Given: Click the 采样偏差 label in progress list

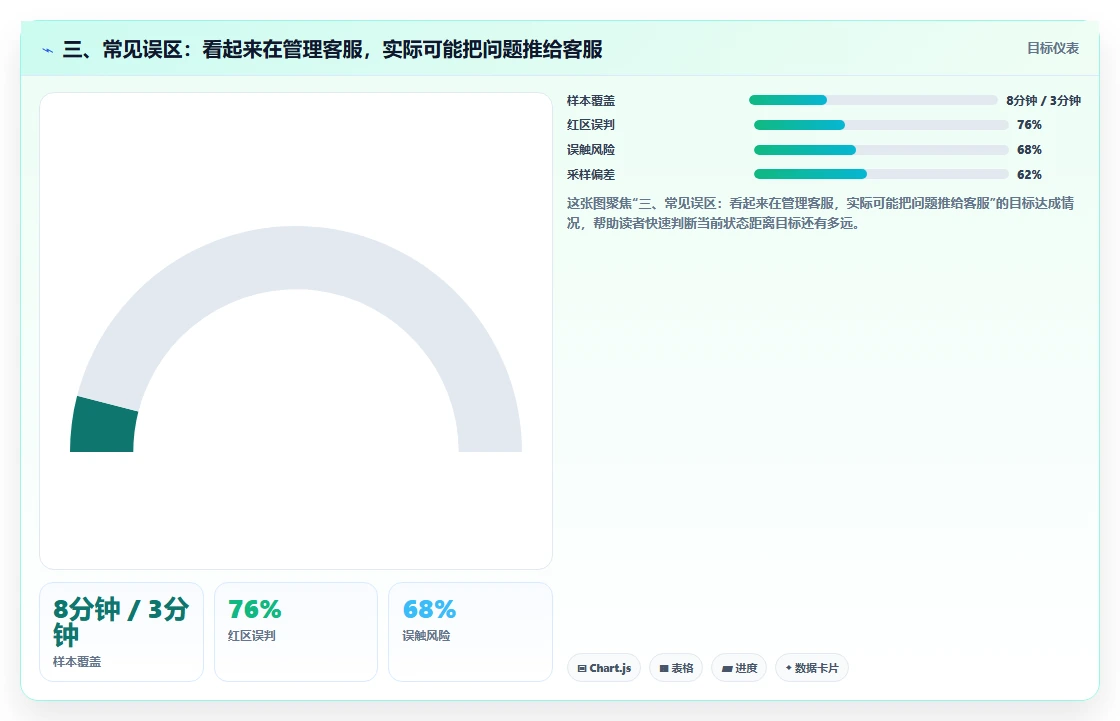Looking at the screenshot, I should pyautogui.click(x=591, y=174).
